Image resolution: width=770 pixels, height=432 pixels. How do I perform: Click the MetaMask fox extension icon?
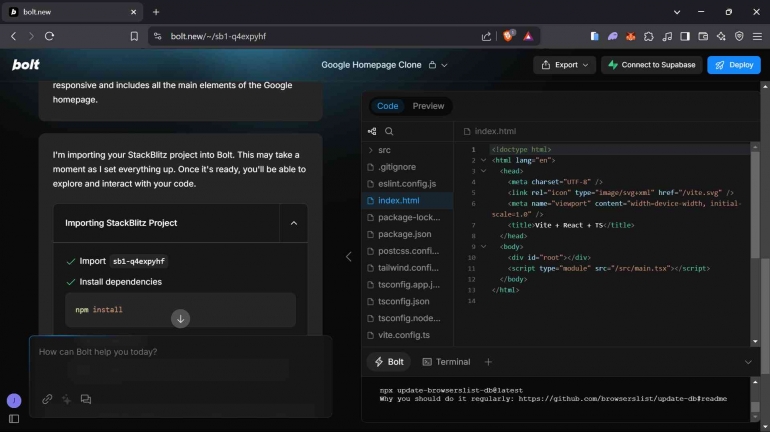coord(631,36)
